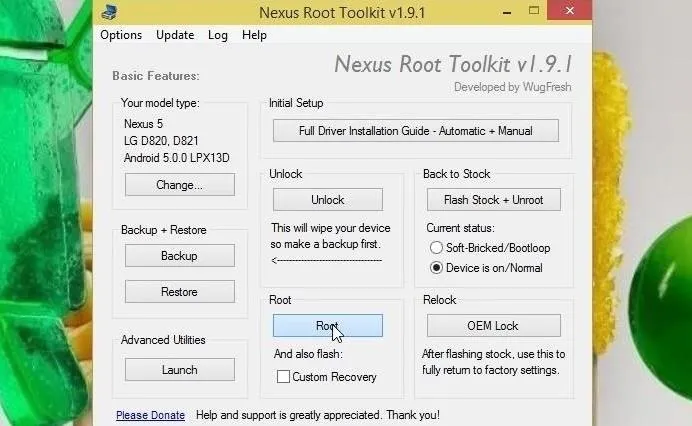Click the Backup button

180,256
